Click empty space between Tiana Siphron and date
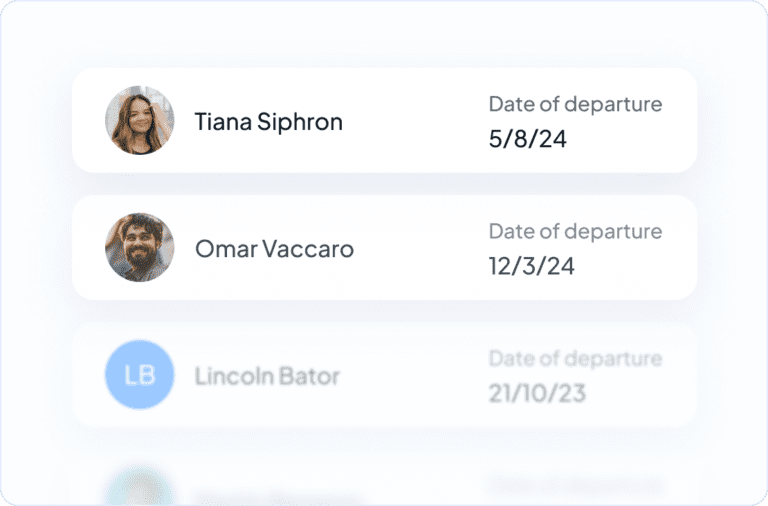 [x=415, y=120]
